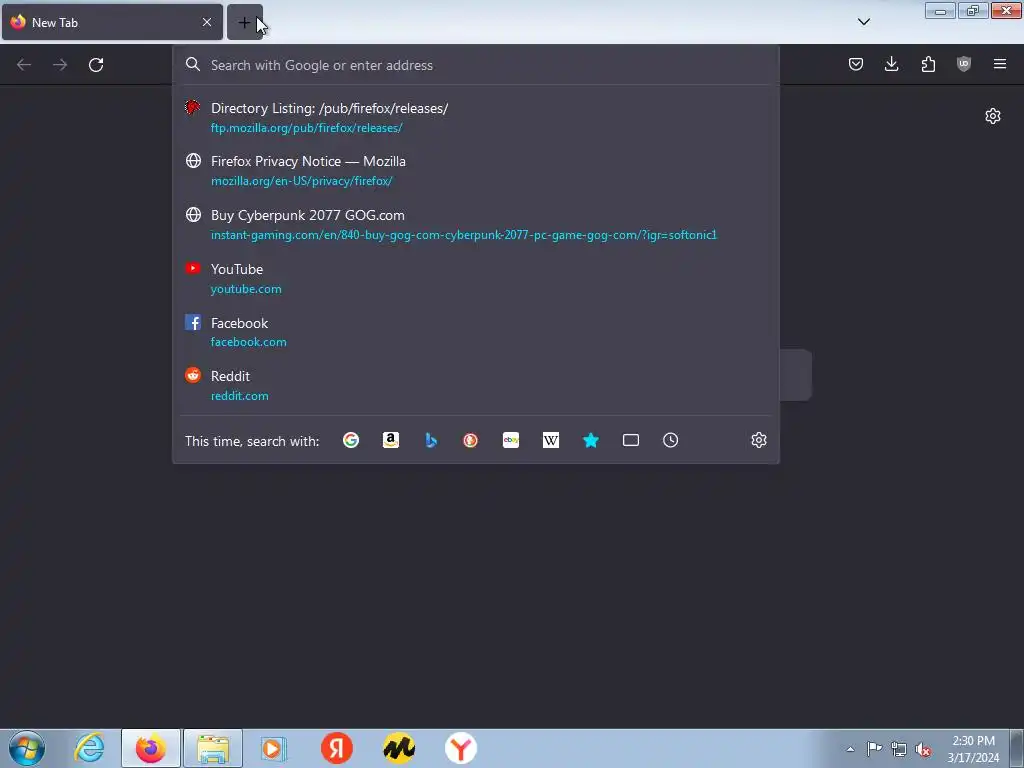Open Yandex red icon on taskbar
Viewport: 1024px width, 768px height.
click(x=337, y=748)
